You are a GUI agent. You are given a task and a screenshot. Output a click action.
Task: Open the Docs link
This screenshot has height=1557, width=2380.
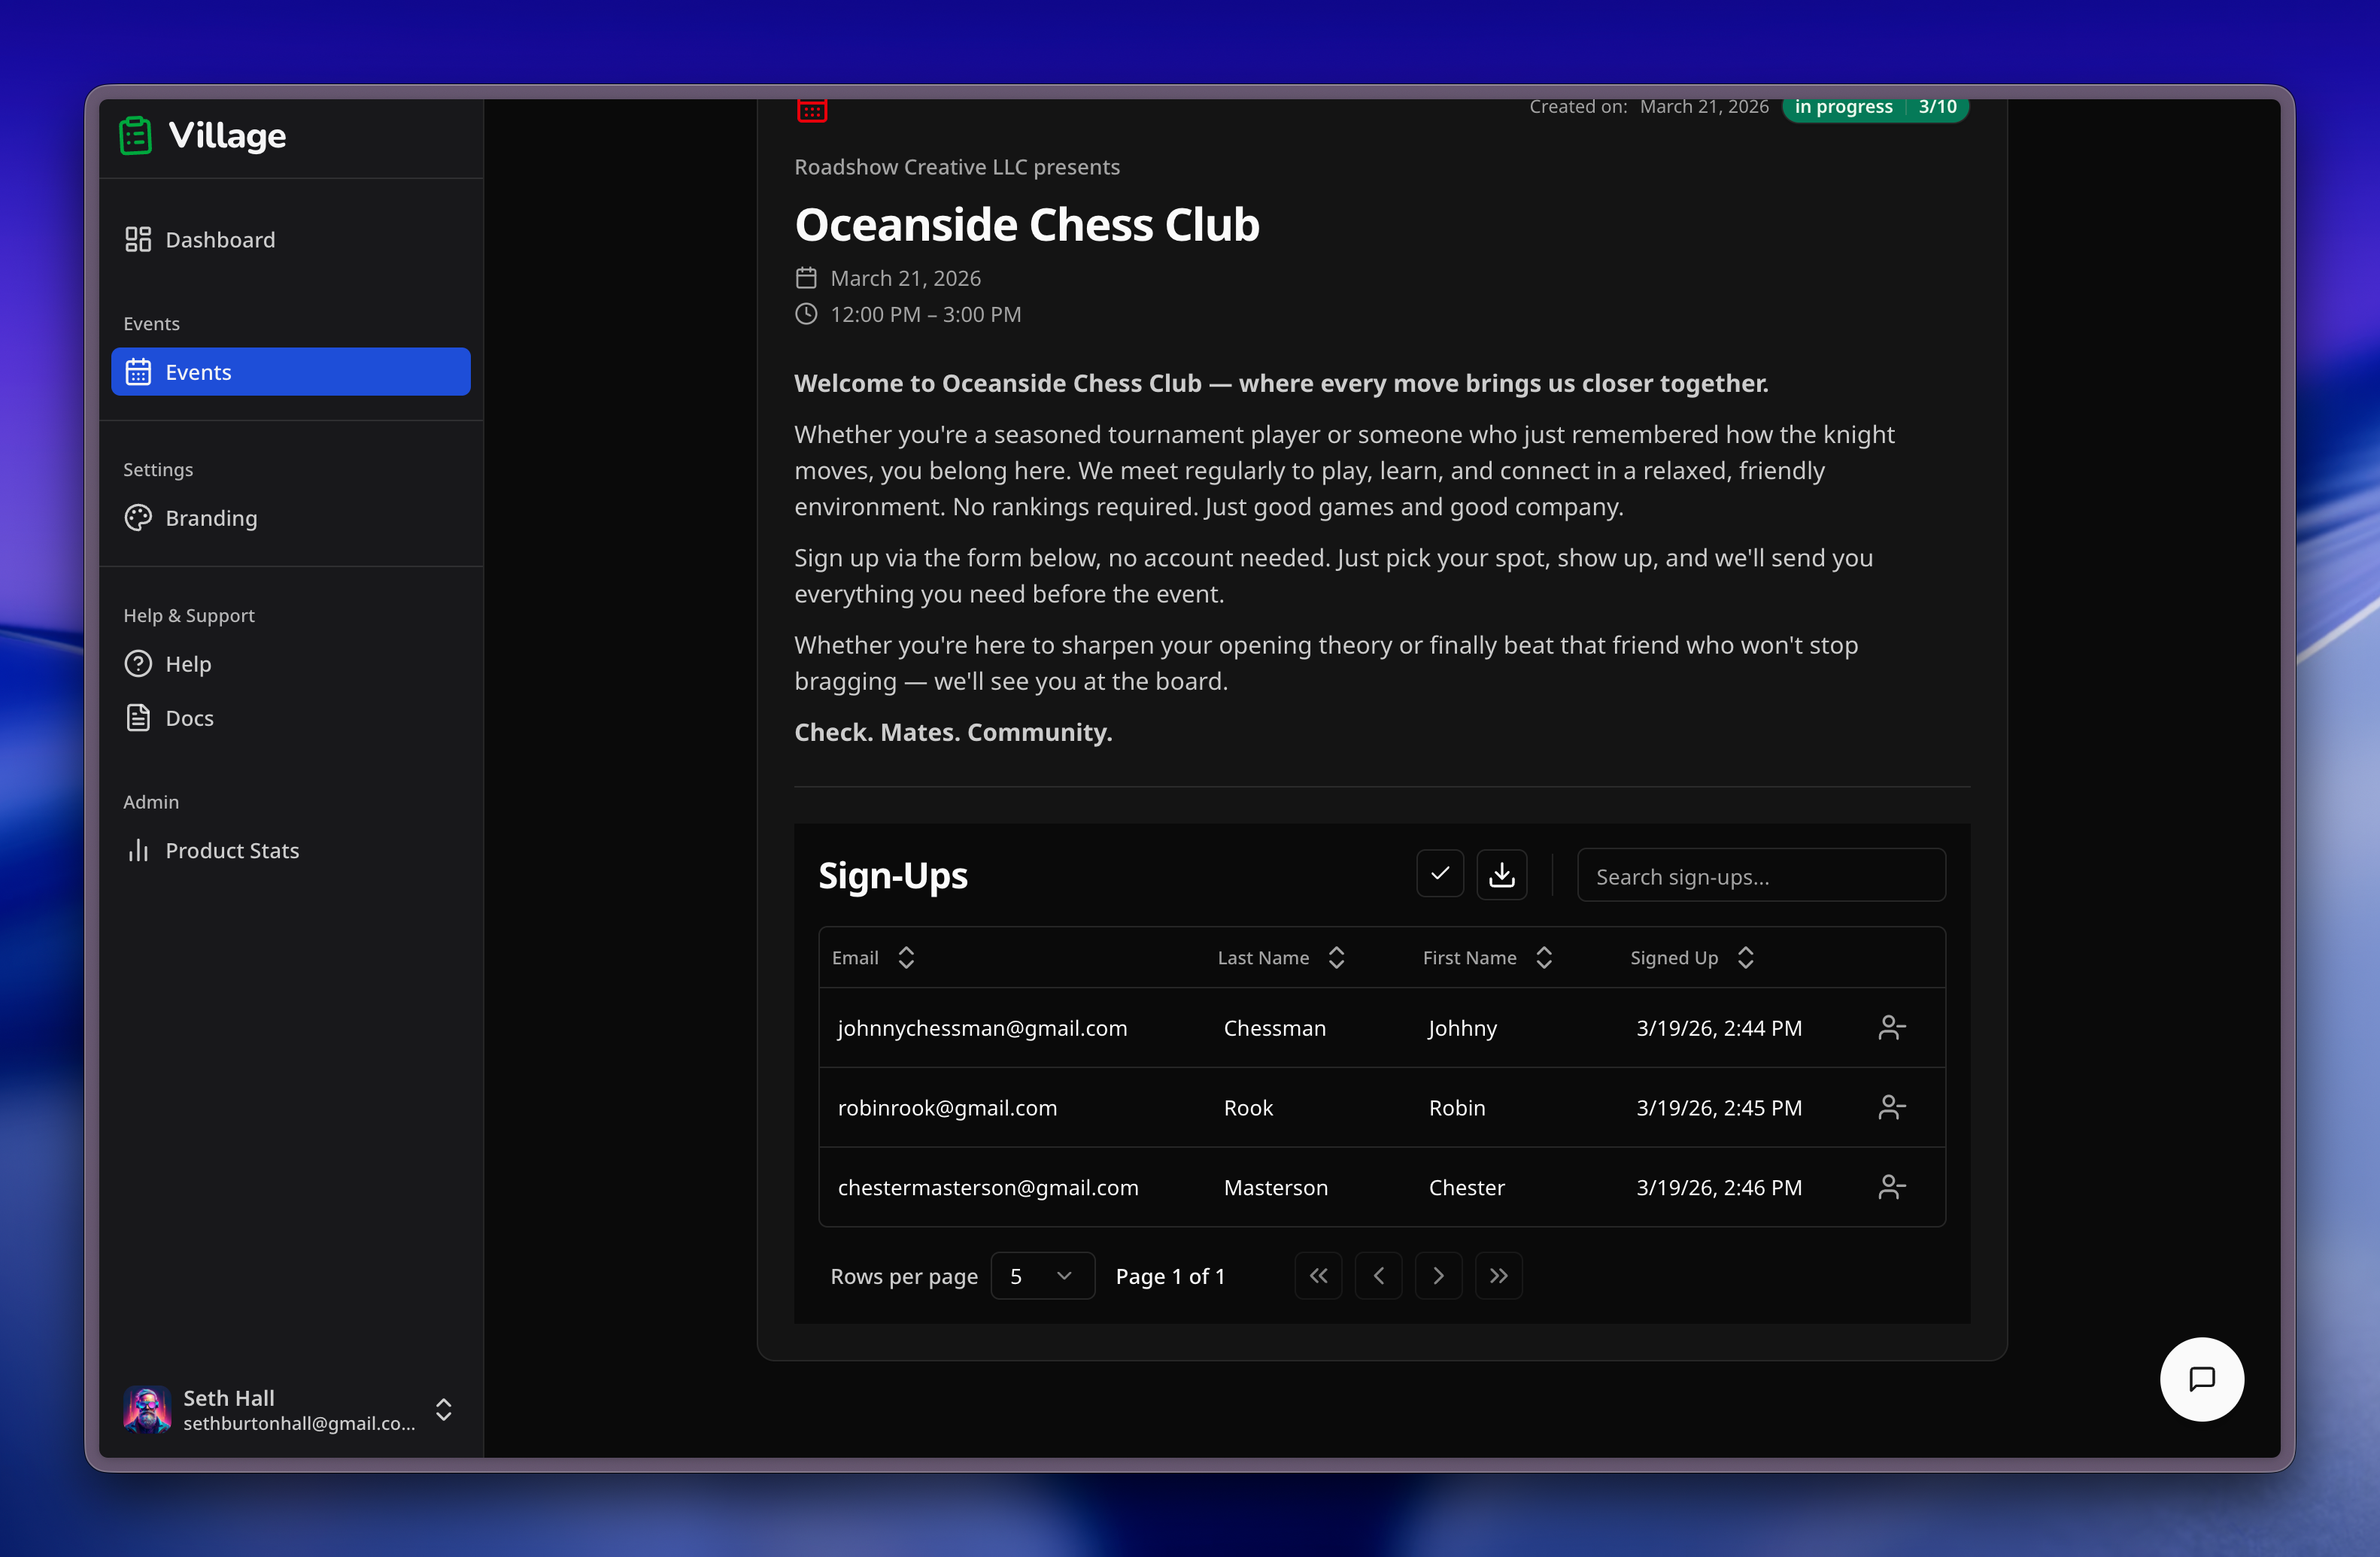[x=189, y=718]
